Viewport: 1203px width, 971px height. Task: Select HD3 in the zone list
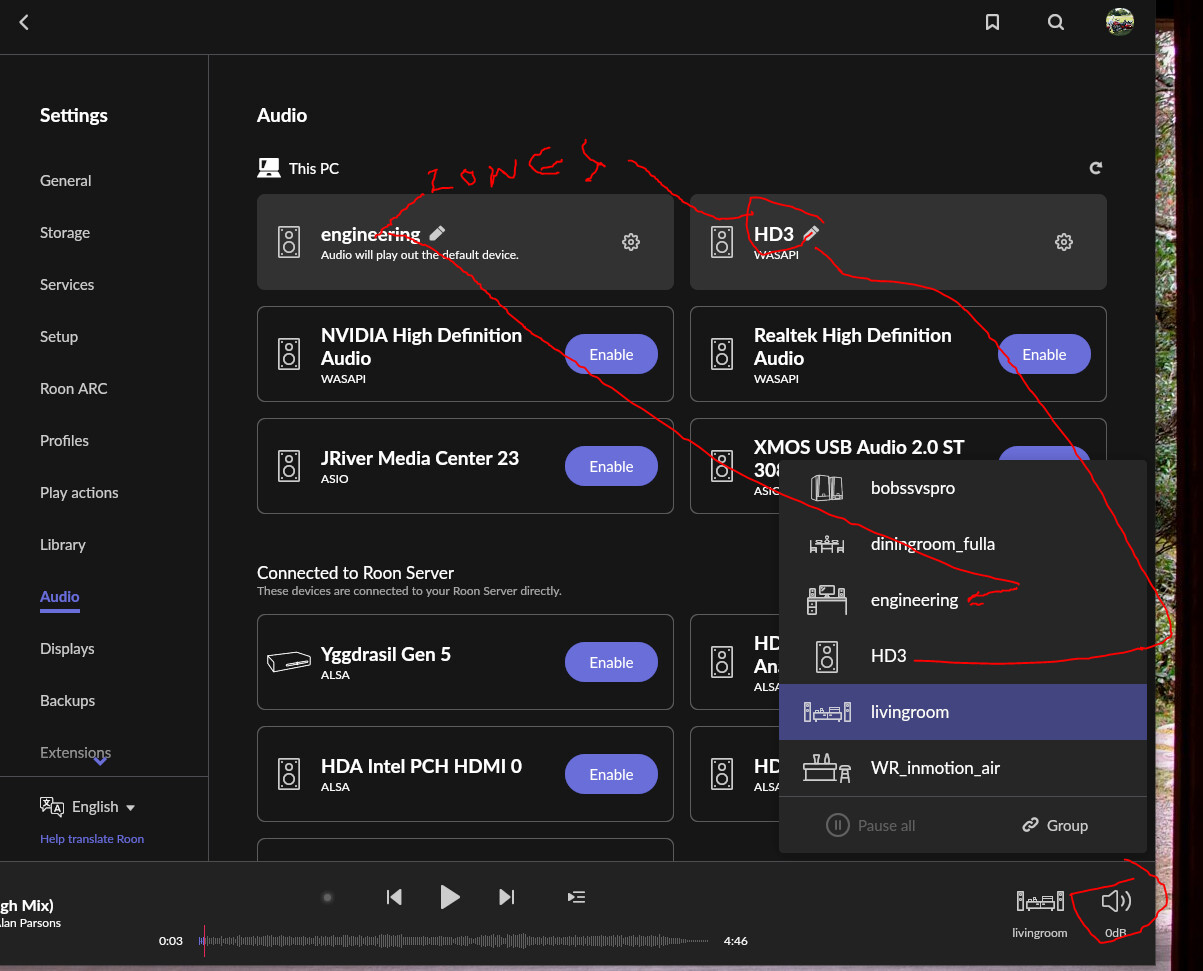click(963, 656)
